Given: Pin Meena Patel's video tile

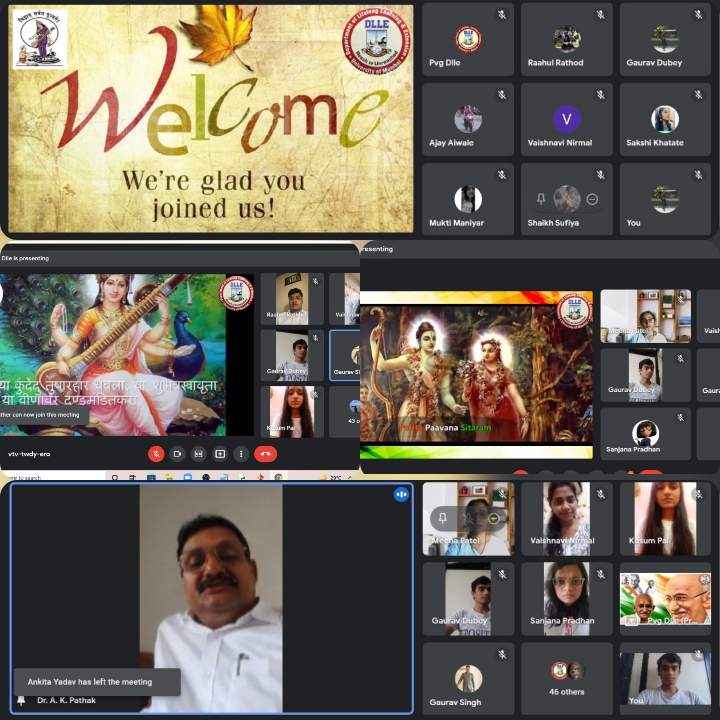Looking at the screenshot, I should point(442,518).
